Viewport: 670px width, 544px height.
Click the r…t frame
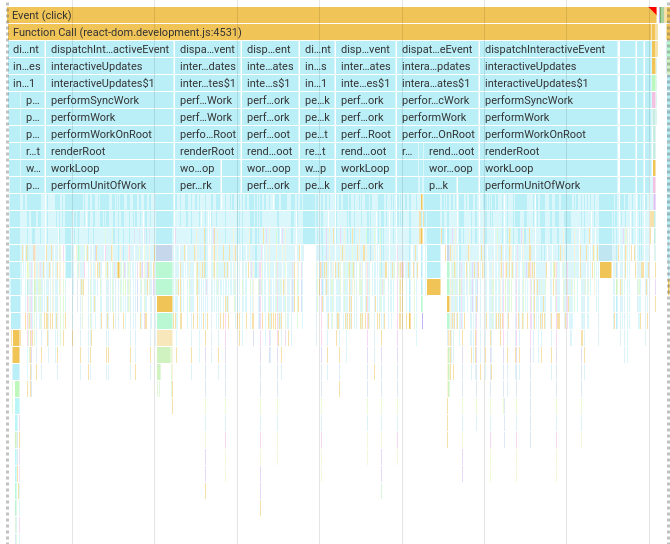tap(32, 151)
